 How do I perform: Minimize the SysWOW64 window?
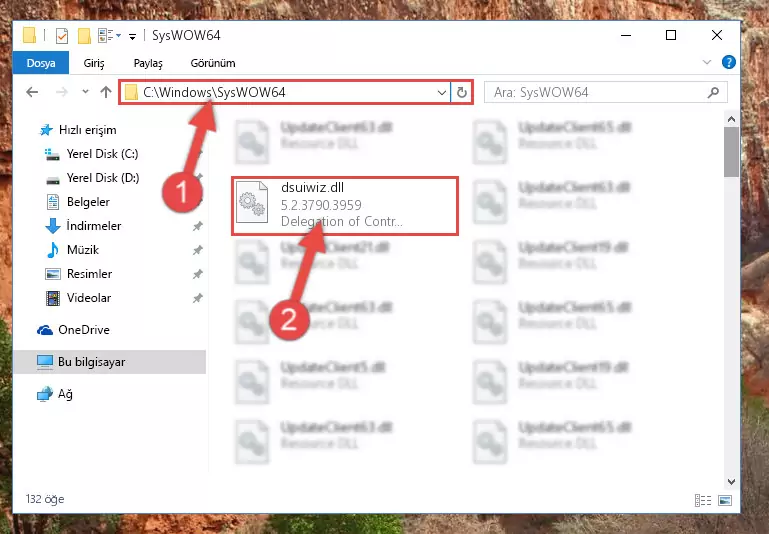point(626,35)
